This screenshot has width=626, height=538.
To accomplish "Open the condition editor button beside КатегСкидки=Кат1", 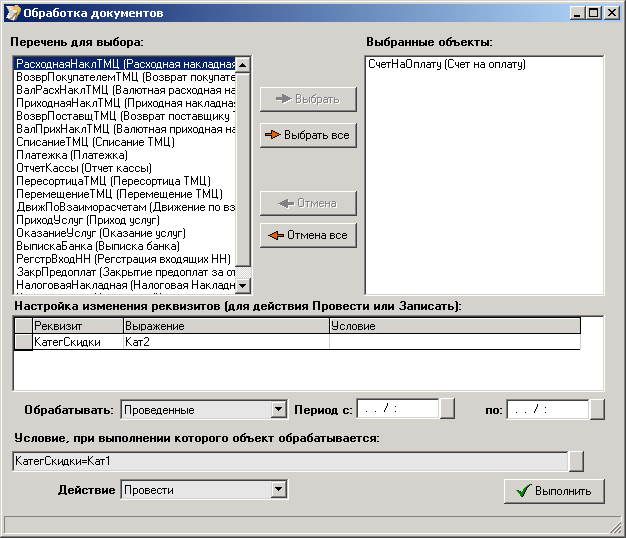I will click(x=576, y=461).
